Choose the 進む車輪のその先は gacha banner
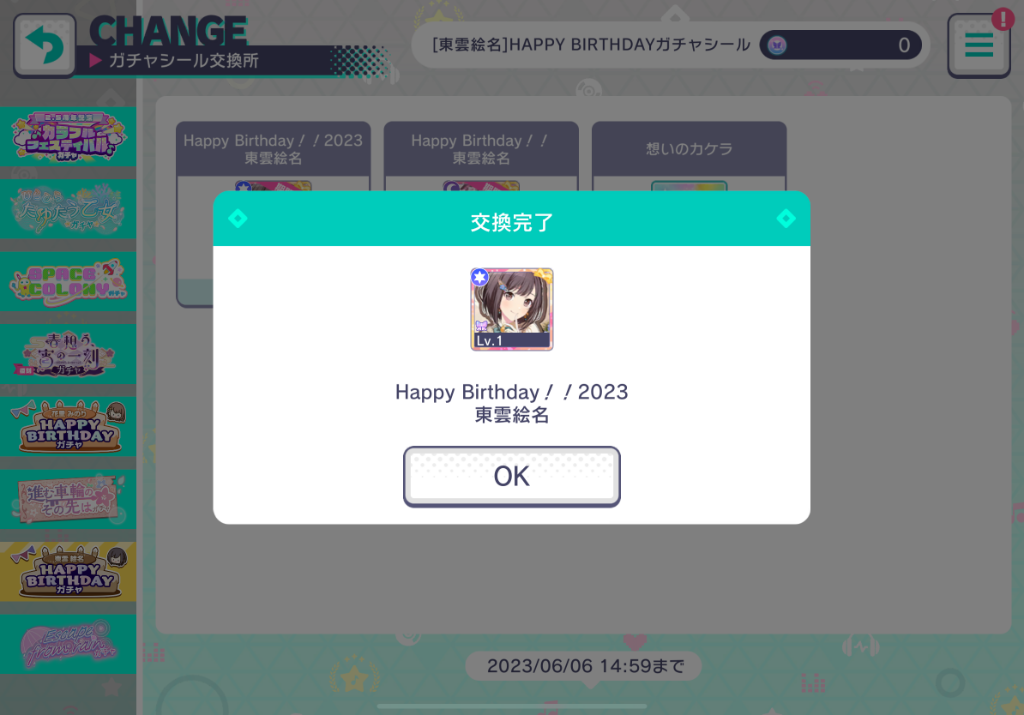Viewport: 1024px width, 715px height. click(x=68, y=499)
